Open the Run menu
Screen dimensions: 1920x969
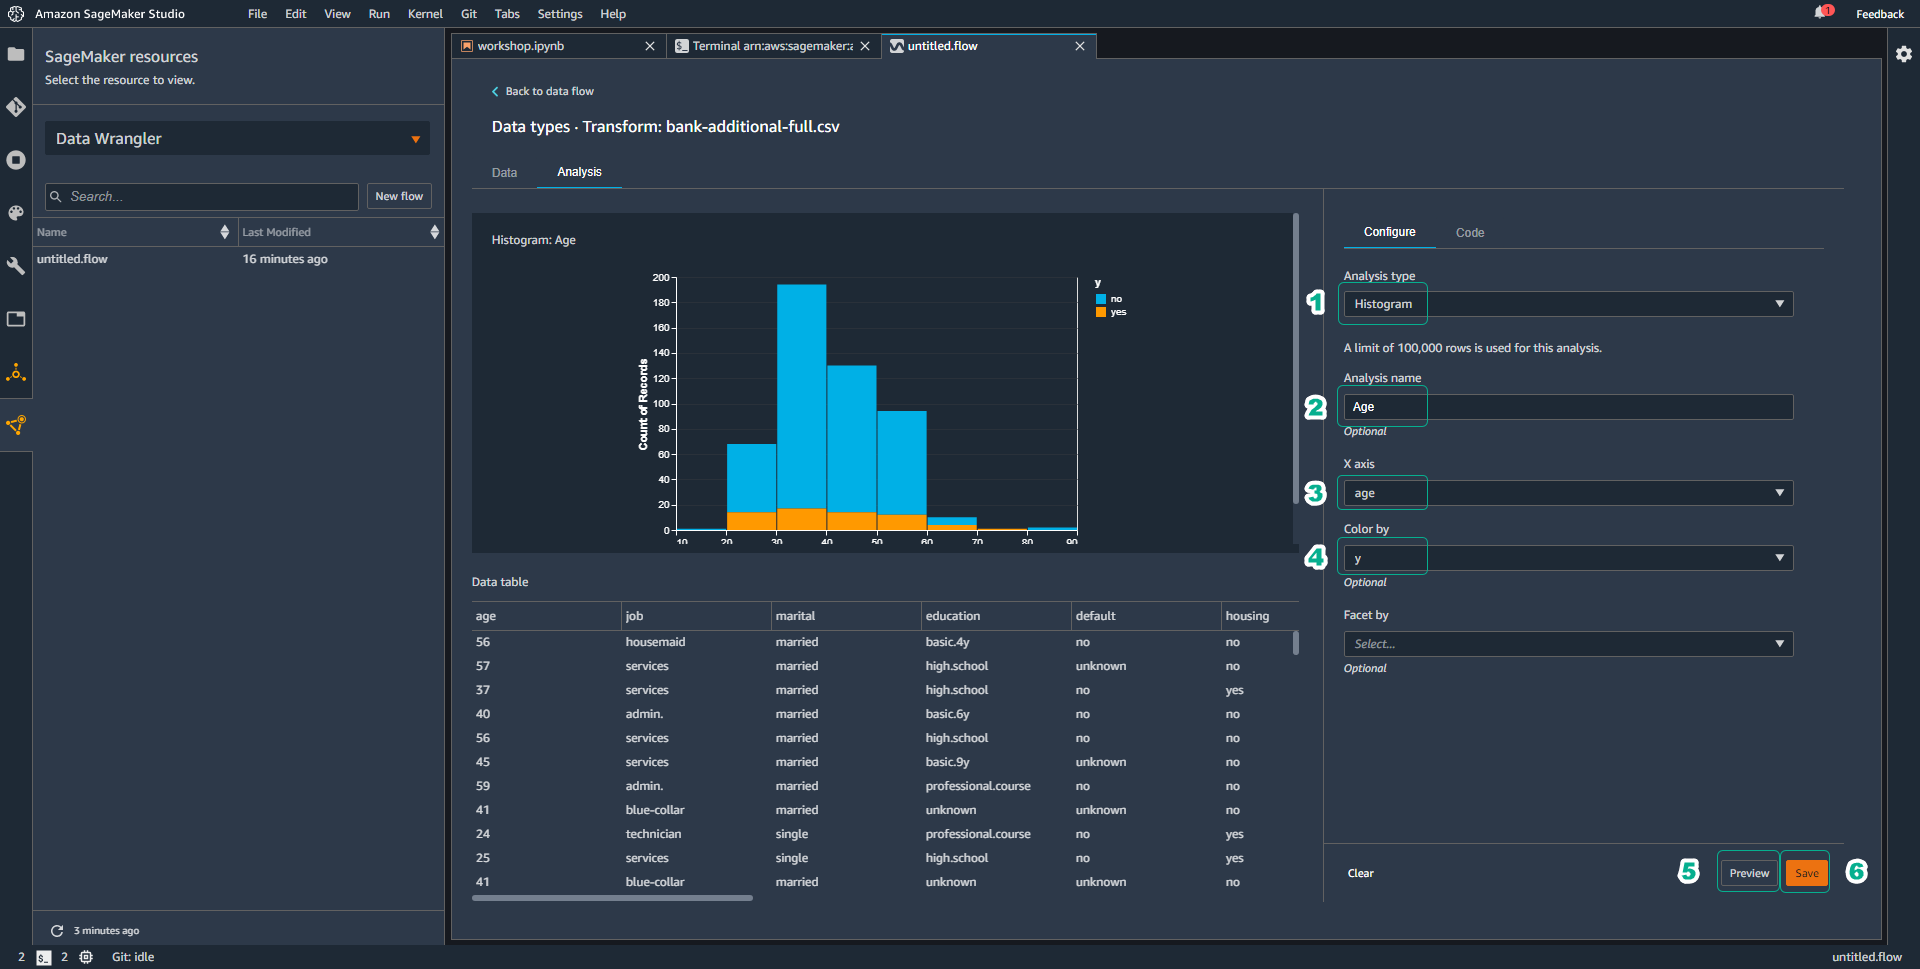coord(379,14)
